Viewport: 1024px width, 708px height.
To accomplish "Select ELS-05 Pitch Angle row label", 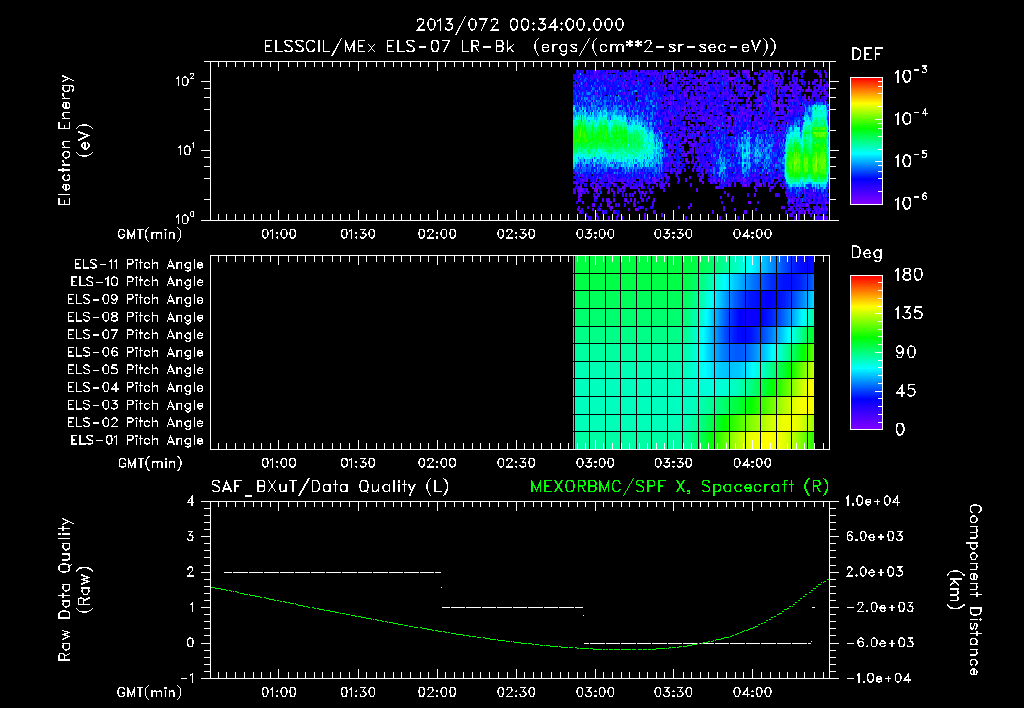I will pos(136,370).
